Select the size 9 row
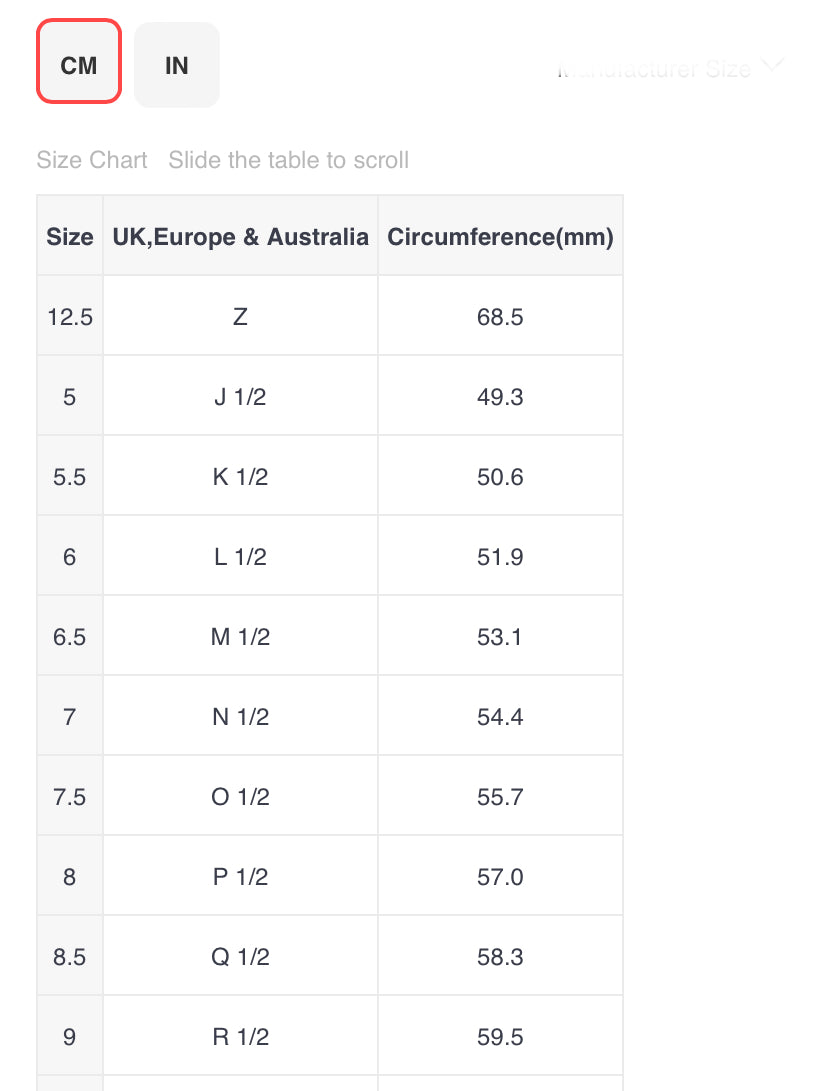 (x=70, y=1037)
